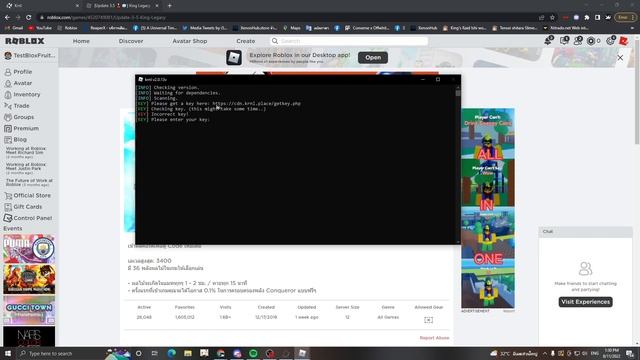Open the Windows notification center icon
Image resolution: width=640 pixels, height=360 pixels.
point(630,353)
